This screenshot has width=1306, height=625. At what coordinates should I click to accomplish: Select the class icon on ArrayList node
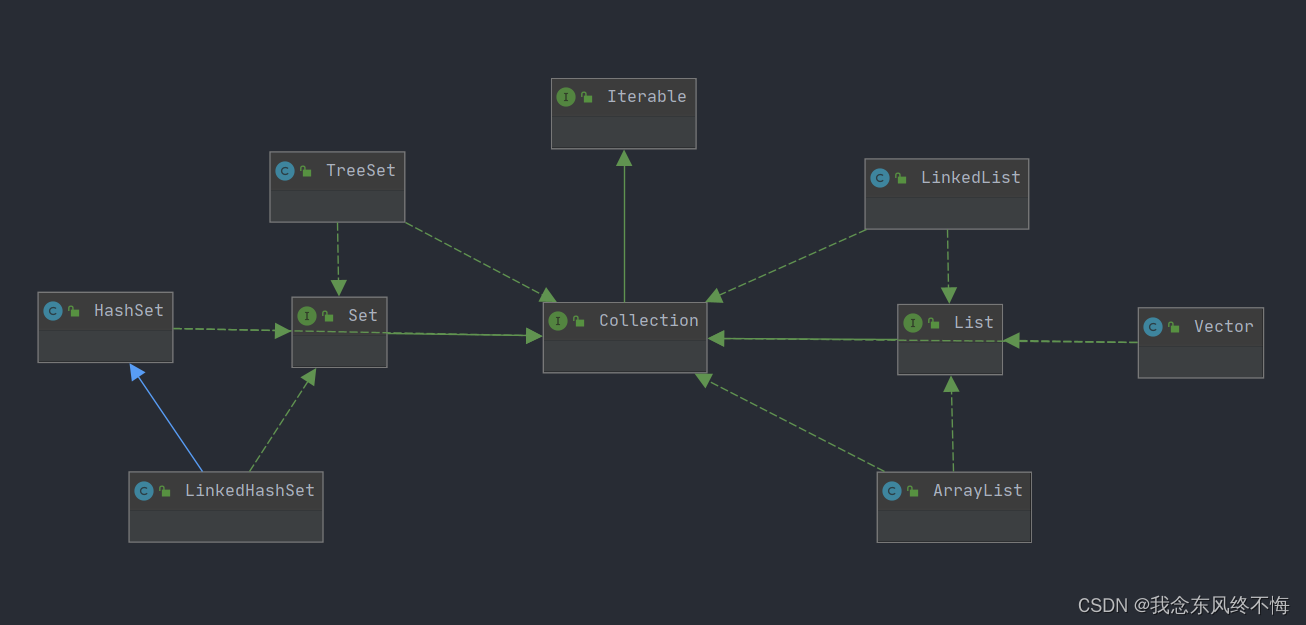point(891,490)
